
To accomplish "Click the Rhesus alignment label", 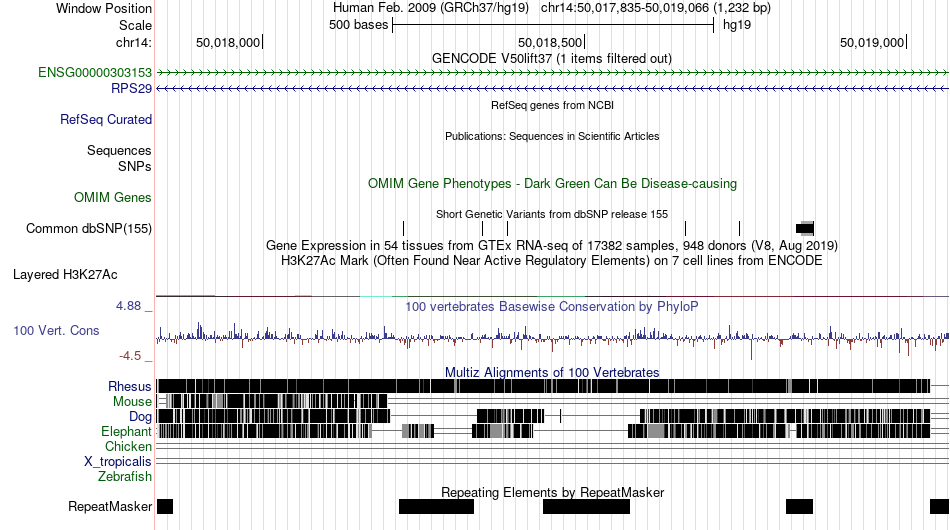I will [130, 386].
